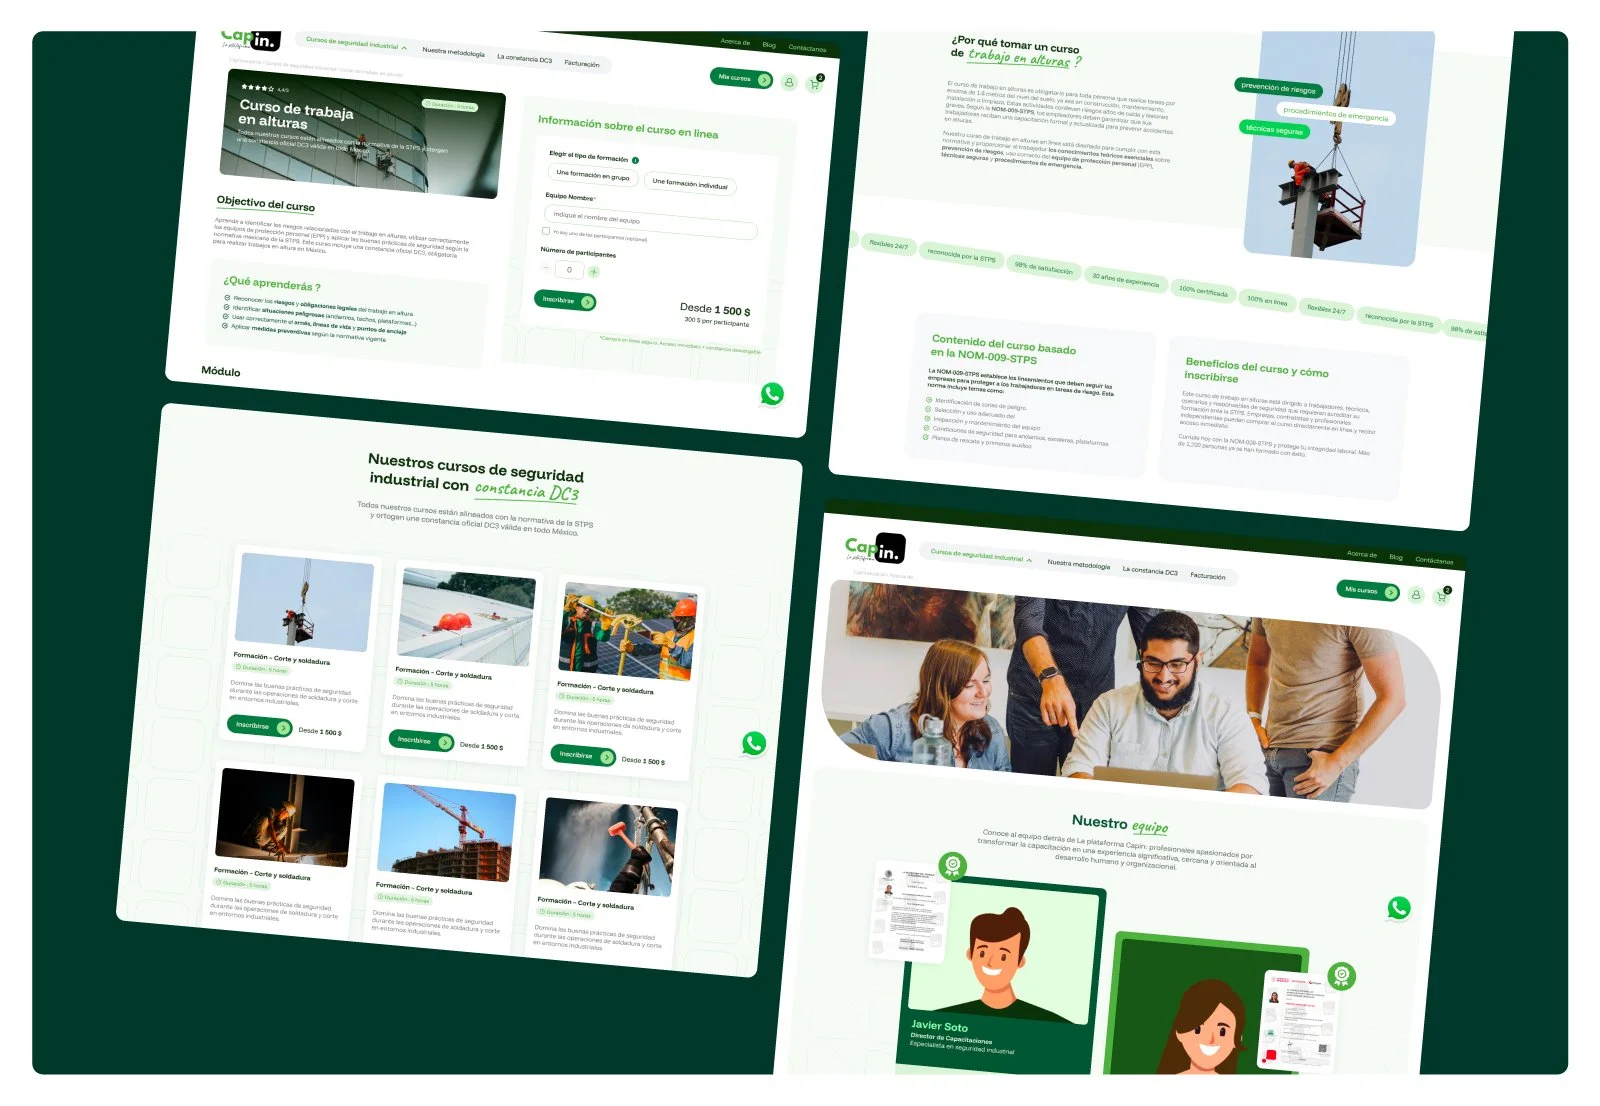Open the user account icon on the course detail page

tap(789, 82)
